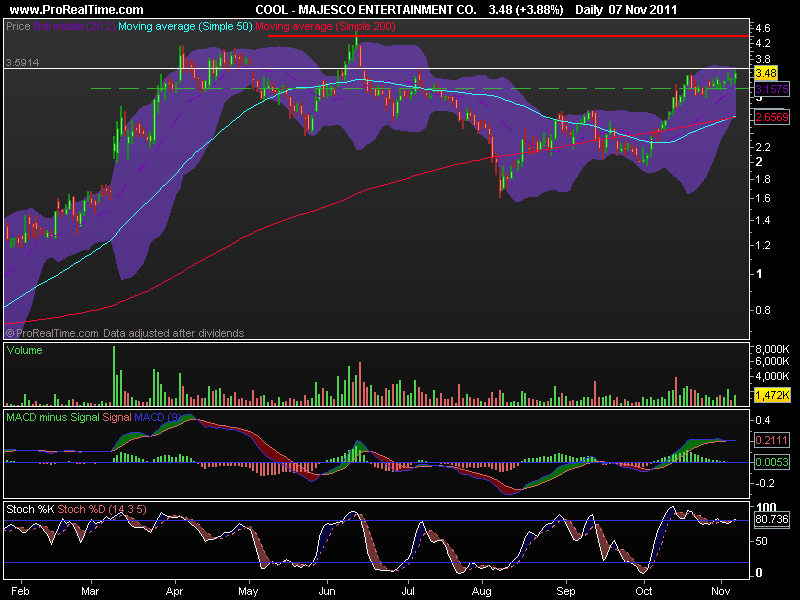Click the Mar label on the time axis
The height and width of the screenshot is (600, 800).
tap(90, 591)
